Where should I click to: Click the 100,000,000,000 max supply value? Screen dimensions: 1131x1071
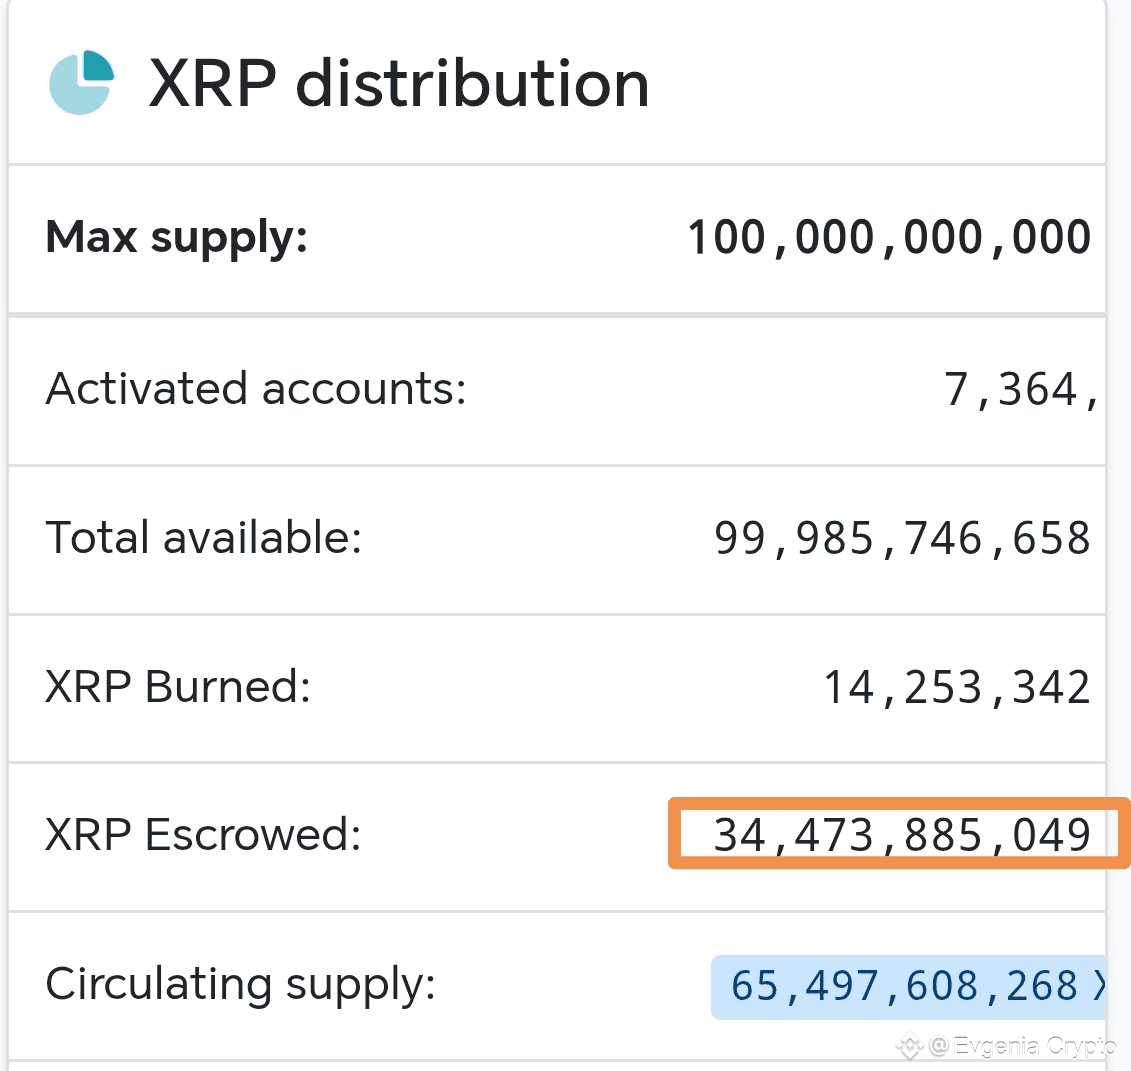889,238
